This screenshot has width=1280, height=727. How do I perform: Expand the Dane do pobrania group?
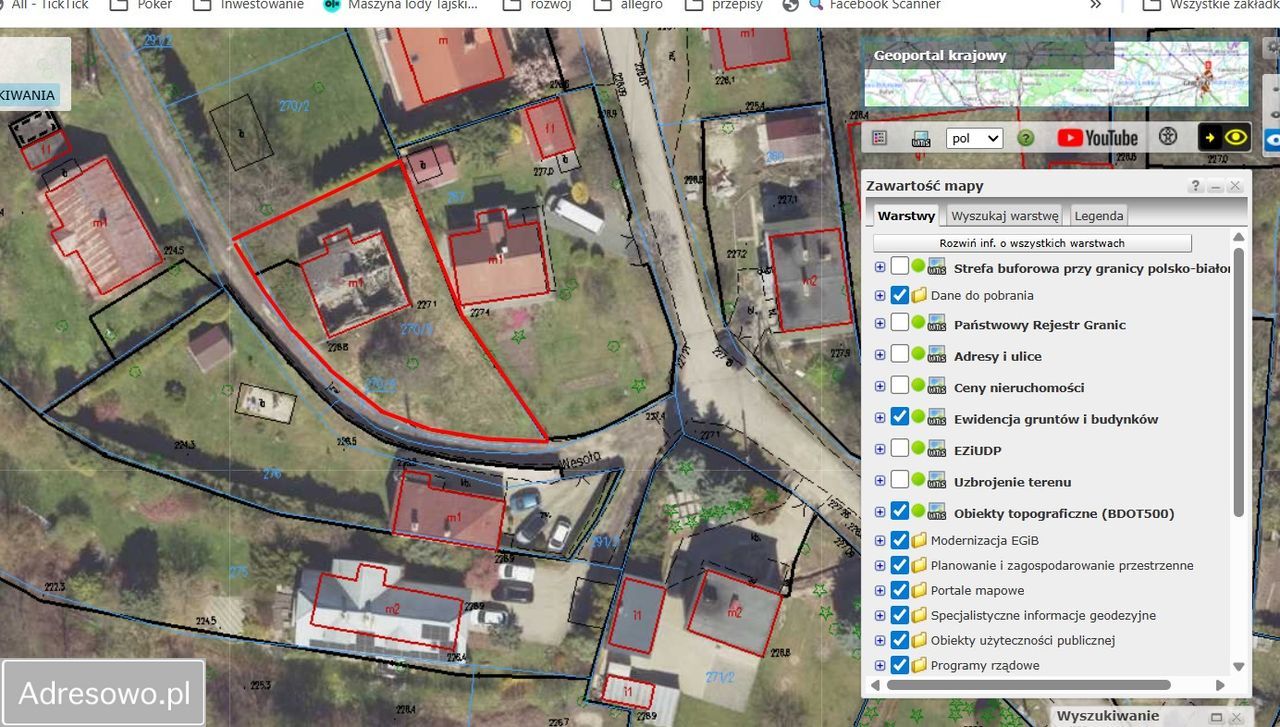880,295
